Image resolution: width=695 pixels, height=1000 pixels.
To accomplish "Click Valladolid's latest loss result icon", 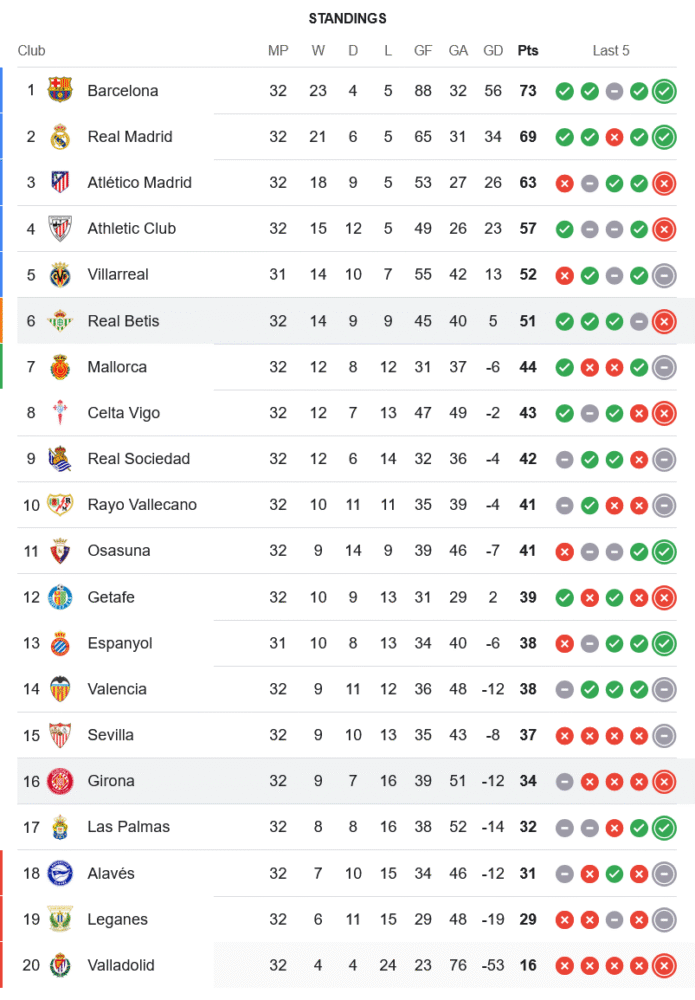I will tap(663, 965).
